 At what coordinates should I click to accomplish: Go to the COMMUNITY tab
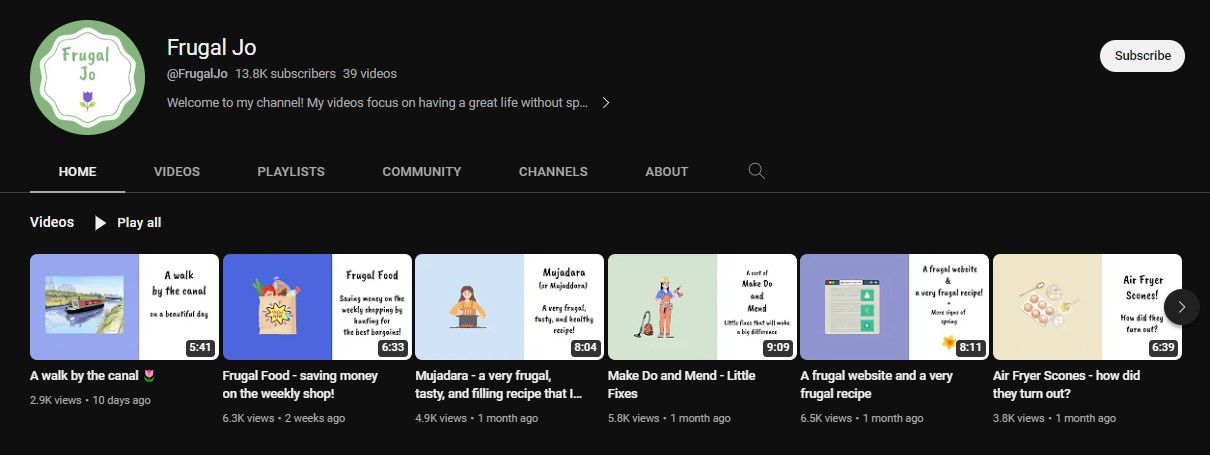point(422,171)
